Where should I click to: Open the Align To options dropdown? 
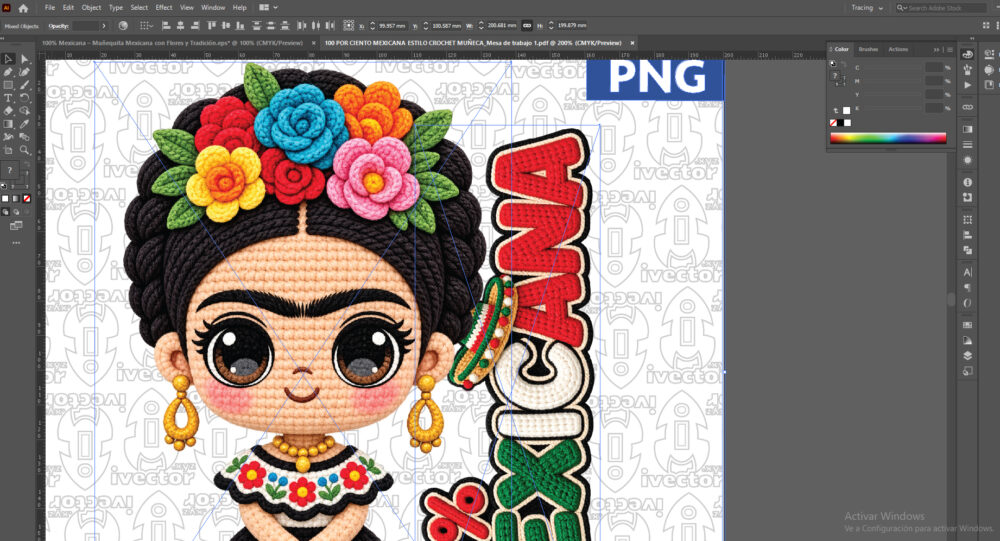pos(147,26)
